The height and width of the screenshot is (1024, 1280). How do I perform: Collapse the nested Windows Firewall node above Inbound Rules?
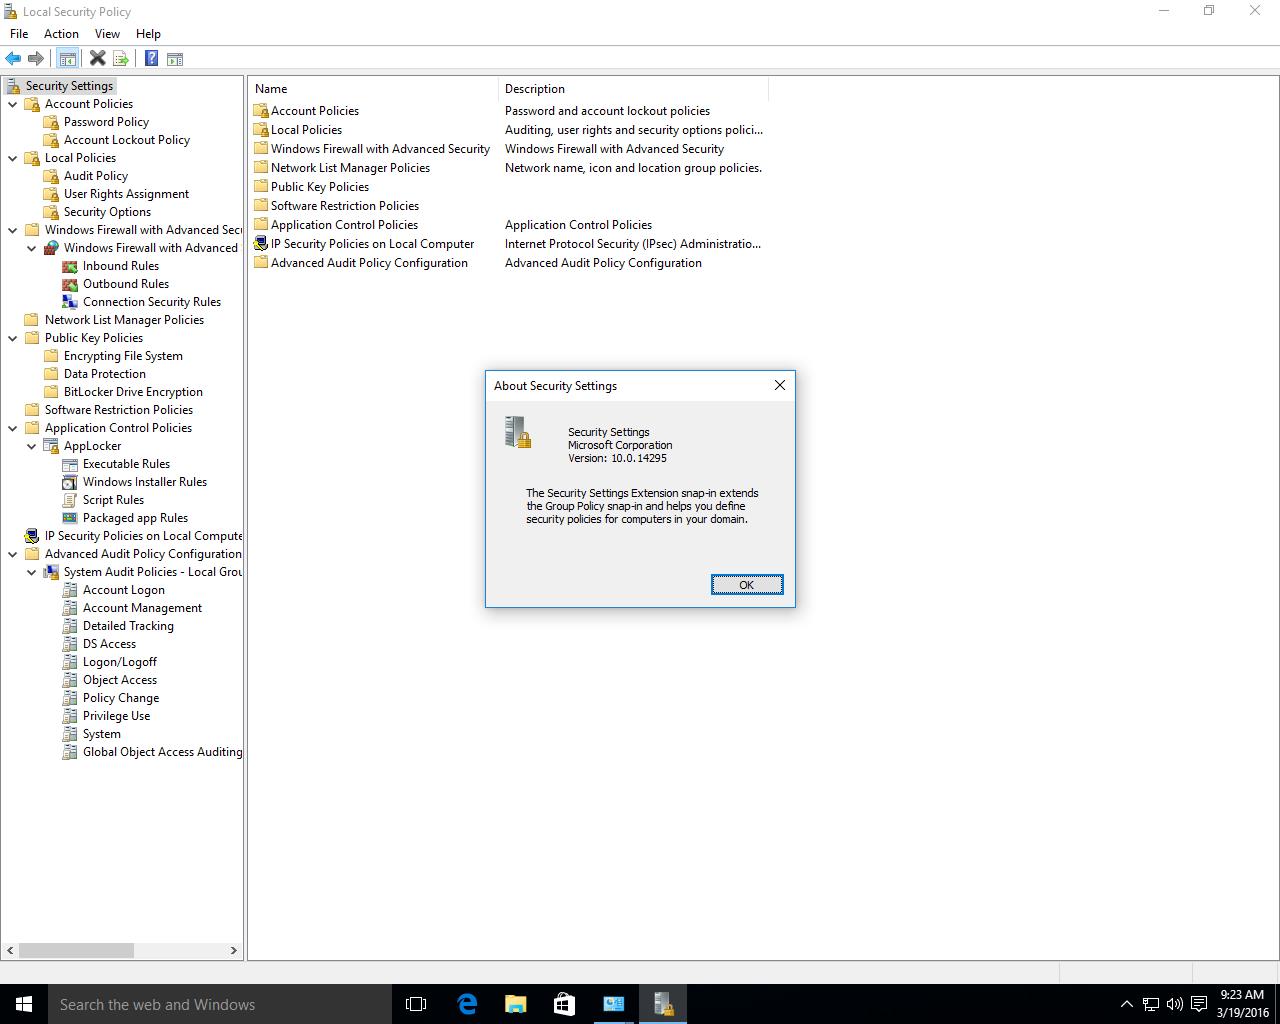click(32, 248)
